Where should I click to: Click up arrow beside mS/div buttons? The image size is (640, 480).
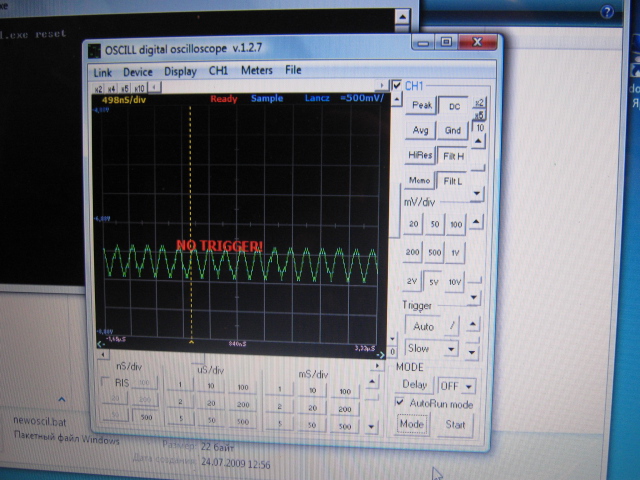click(x=372, y=382)
